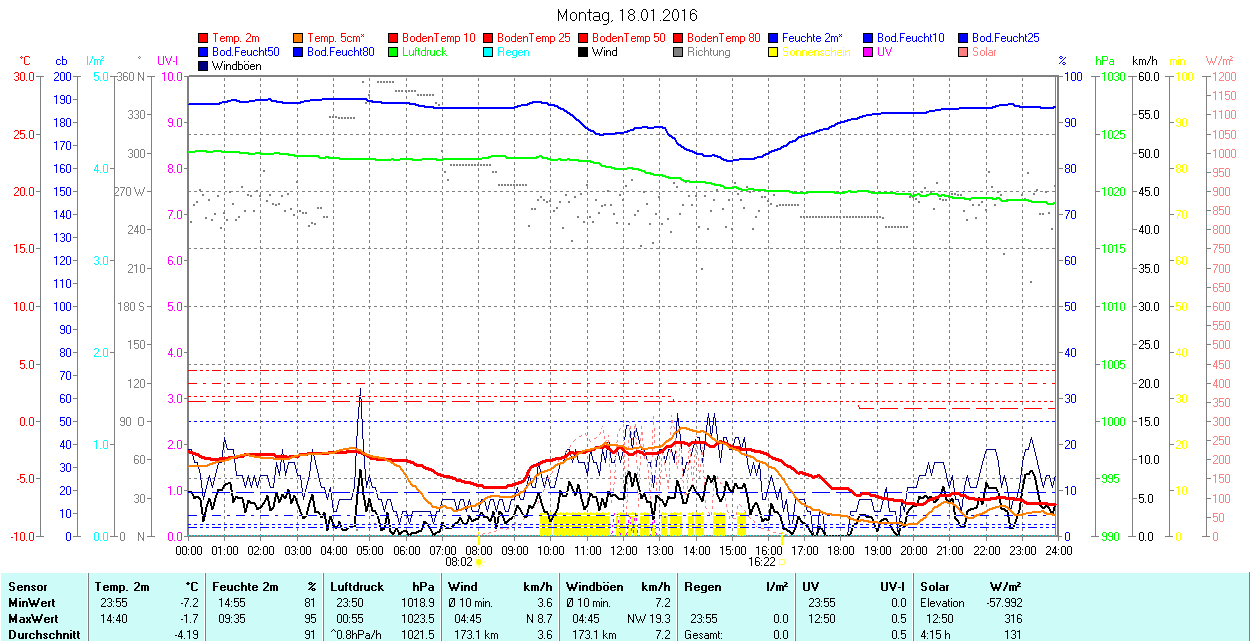Click the sunshine duration 4:15 h
1250x641 pixels.
click(935, 635)
